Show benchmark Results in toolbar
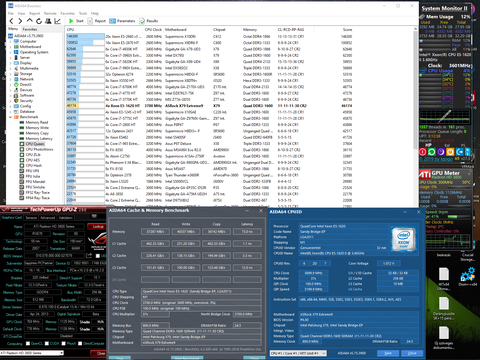 tap(149, 21)
